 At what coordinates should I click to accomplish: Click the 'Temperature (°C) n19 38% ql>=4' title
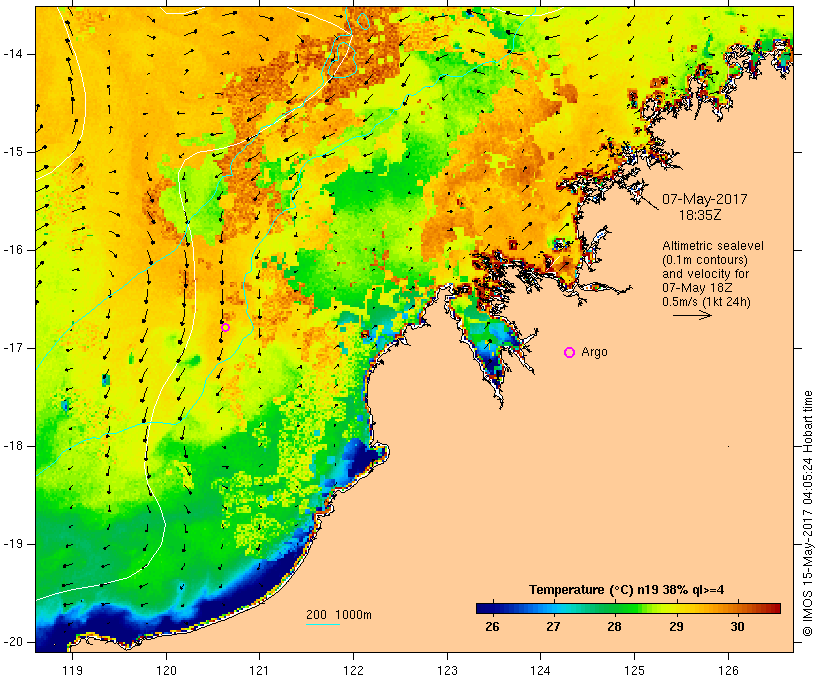tap(627, 590)
